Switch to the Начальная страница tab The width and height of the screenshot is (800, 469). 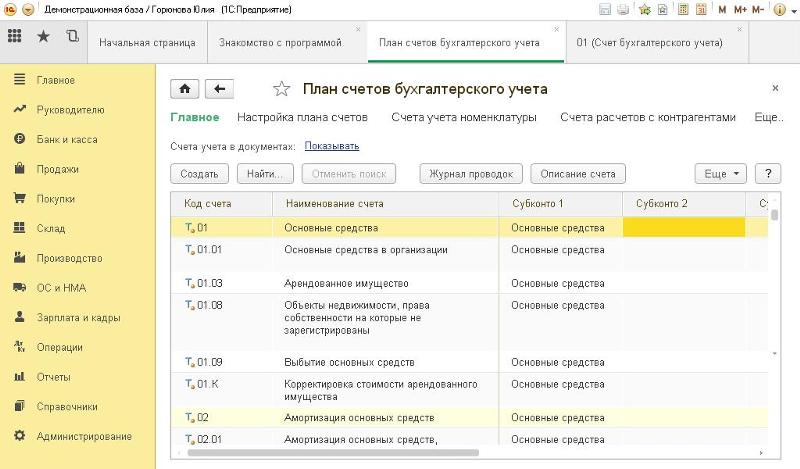coord(147,42)
